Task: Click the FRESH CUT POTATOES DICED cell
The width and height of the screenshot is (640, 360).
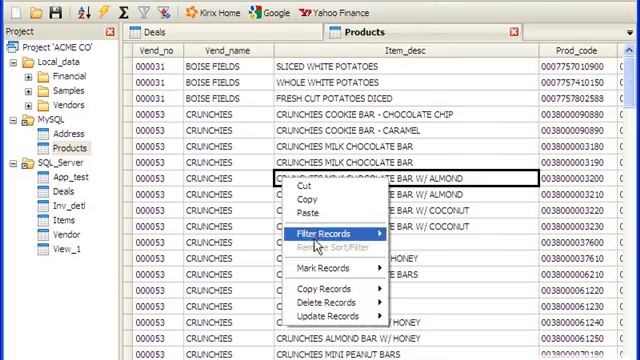Action: [x=406, y=98]
